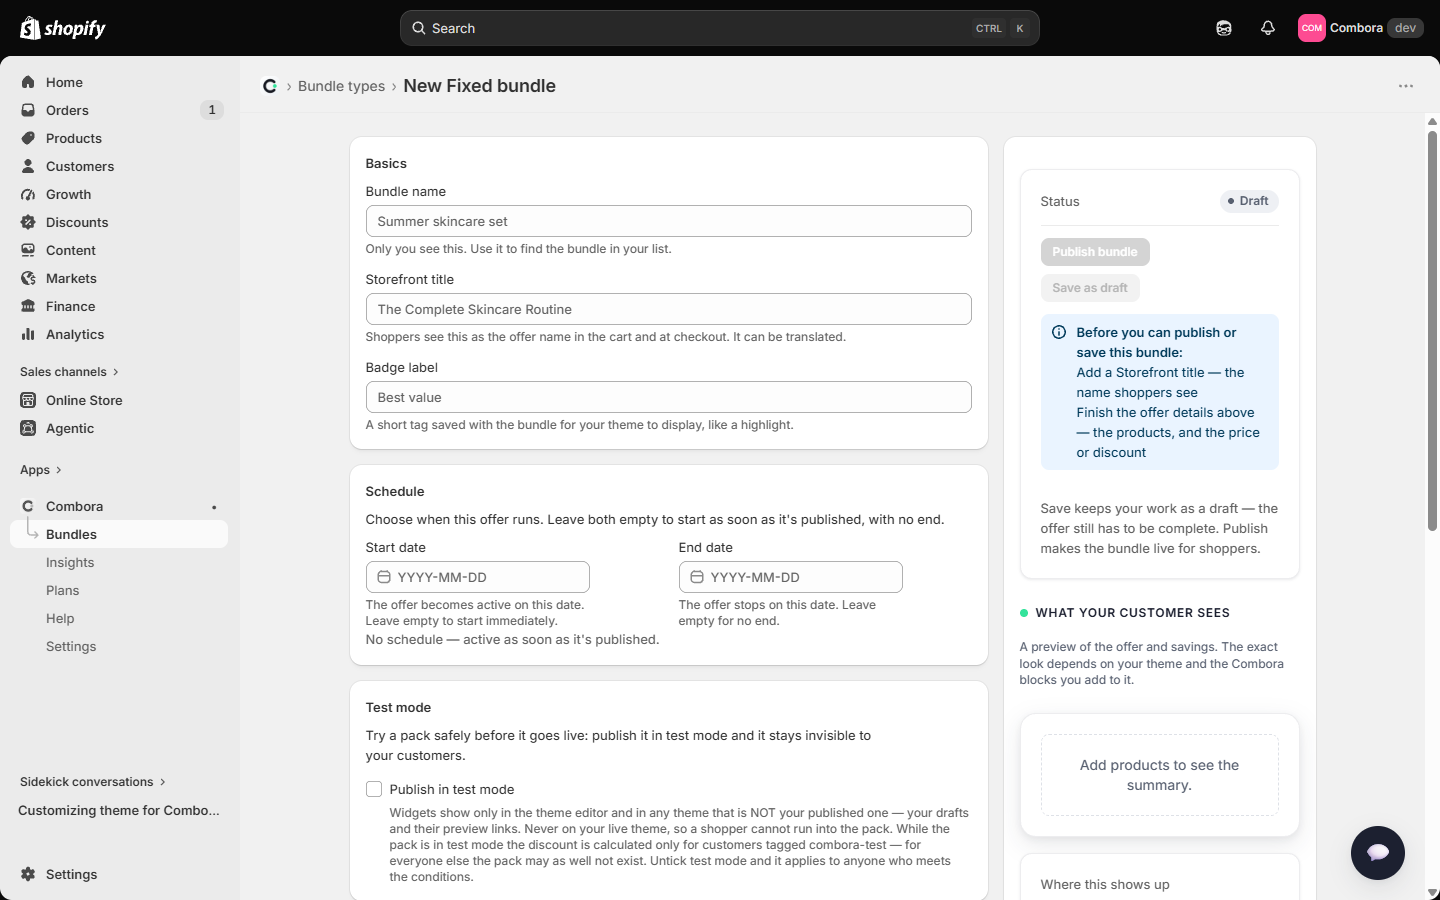
Task: Expand the Sales channels section
Action: pyautogui.click(x=69, y=372)
